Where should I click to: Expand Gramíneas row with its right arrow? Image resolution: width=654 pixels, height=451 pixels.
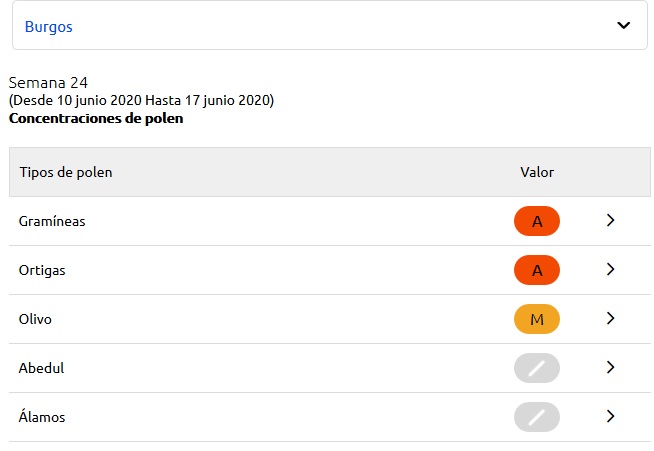click(611, 220)
